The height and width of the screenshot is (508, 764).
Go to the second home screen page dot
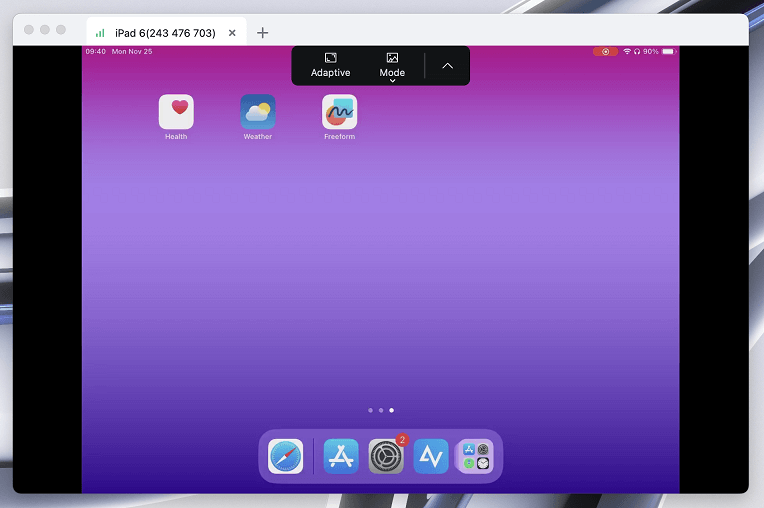point(381,410)
